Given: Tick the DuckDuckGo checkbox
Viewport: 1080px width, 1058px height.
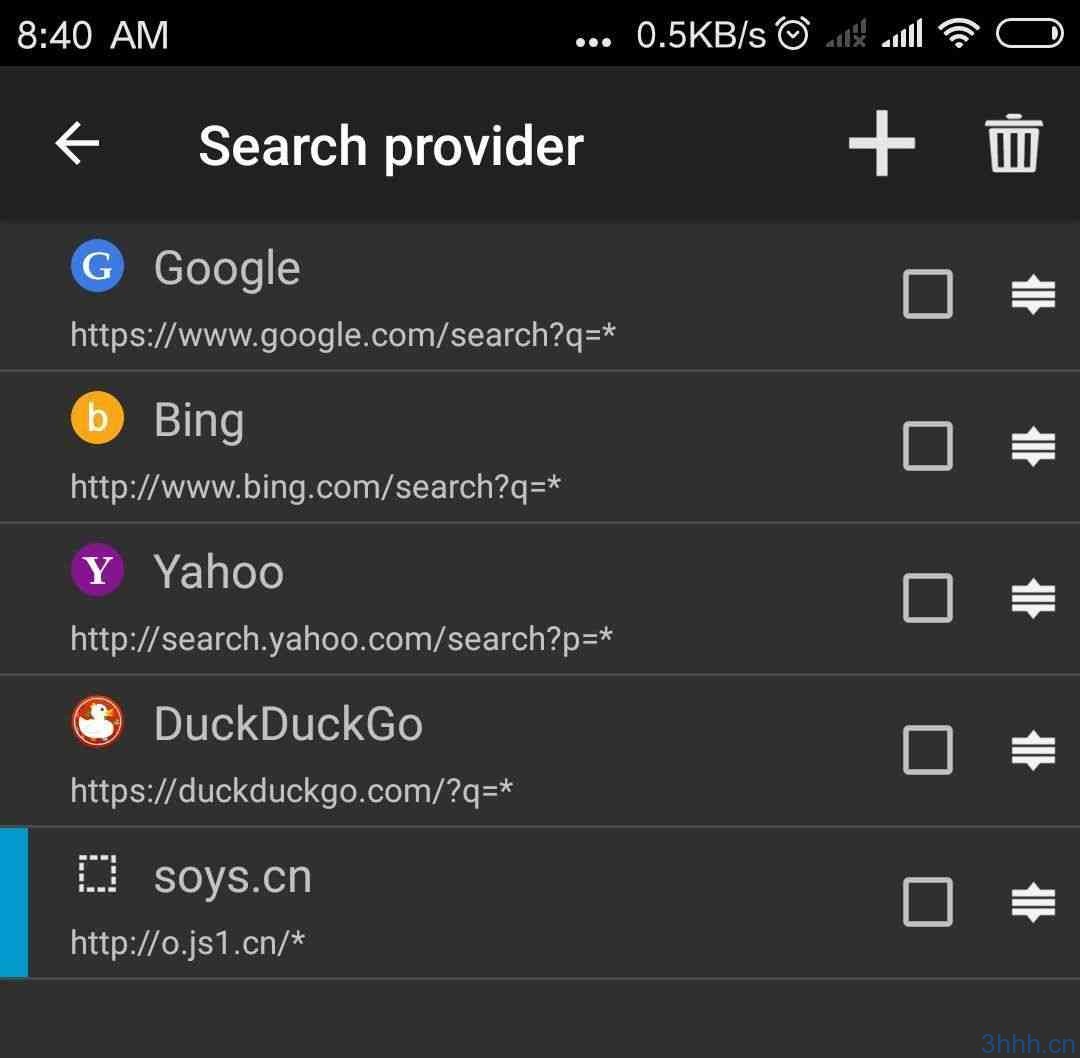Looking at the screenshot, I should coord(927,751).
